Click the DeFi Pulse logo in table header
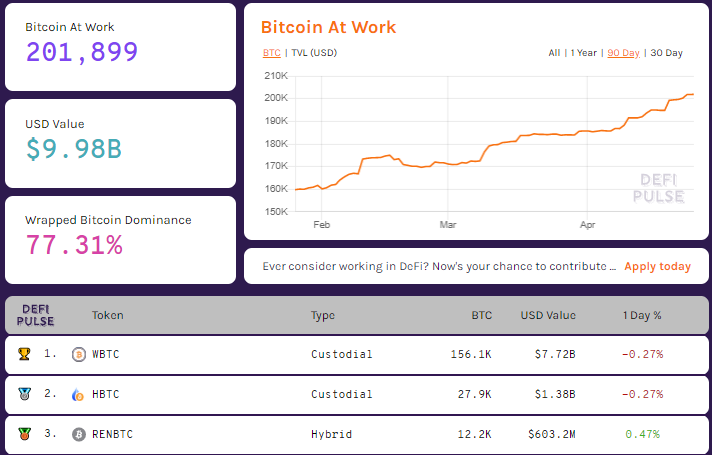This screenshot has width=712, height=455. point(37,315)
